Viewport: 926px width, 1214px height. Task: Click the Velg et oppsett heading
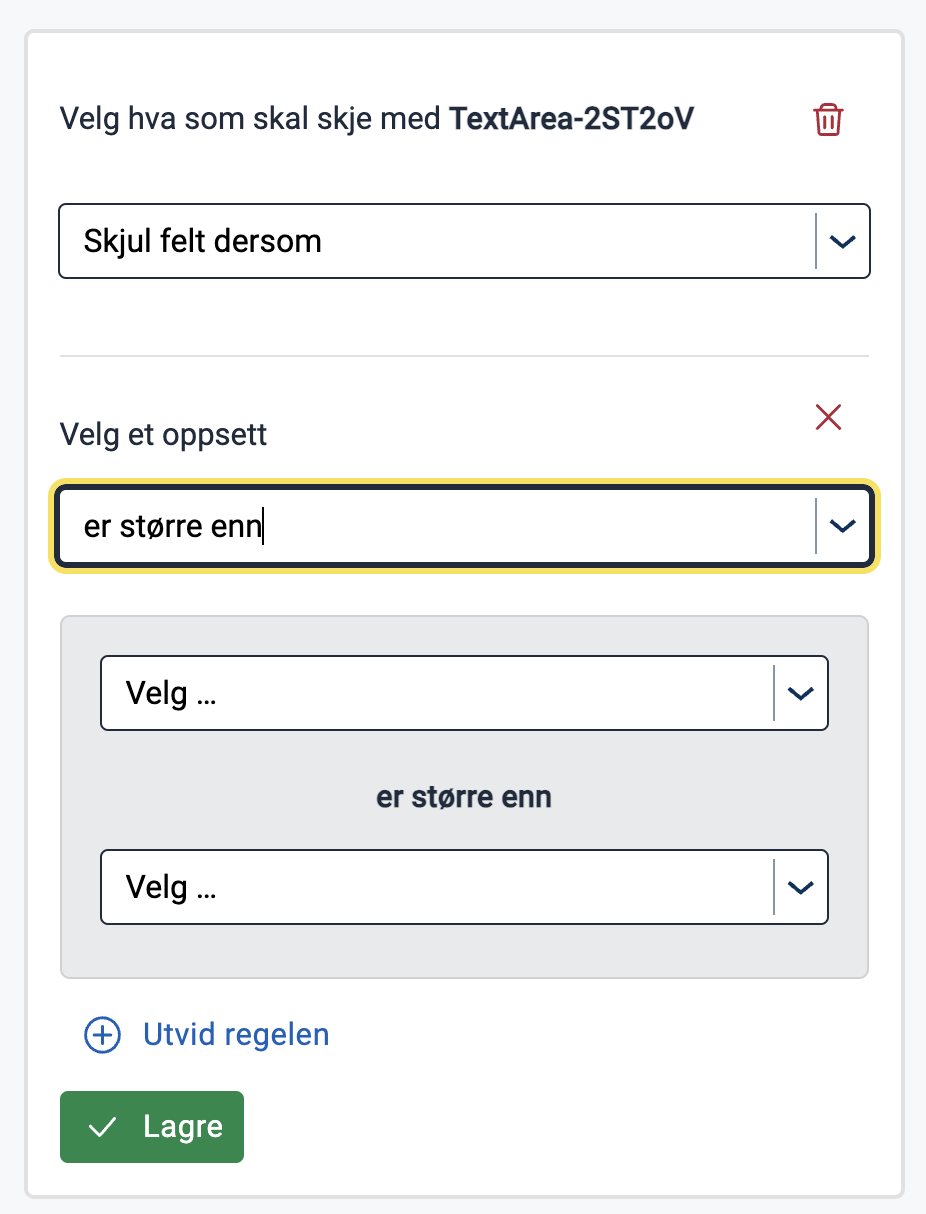(x=162, y=434)
